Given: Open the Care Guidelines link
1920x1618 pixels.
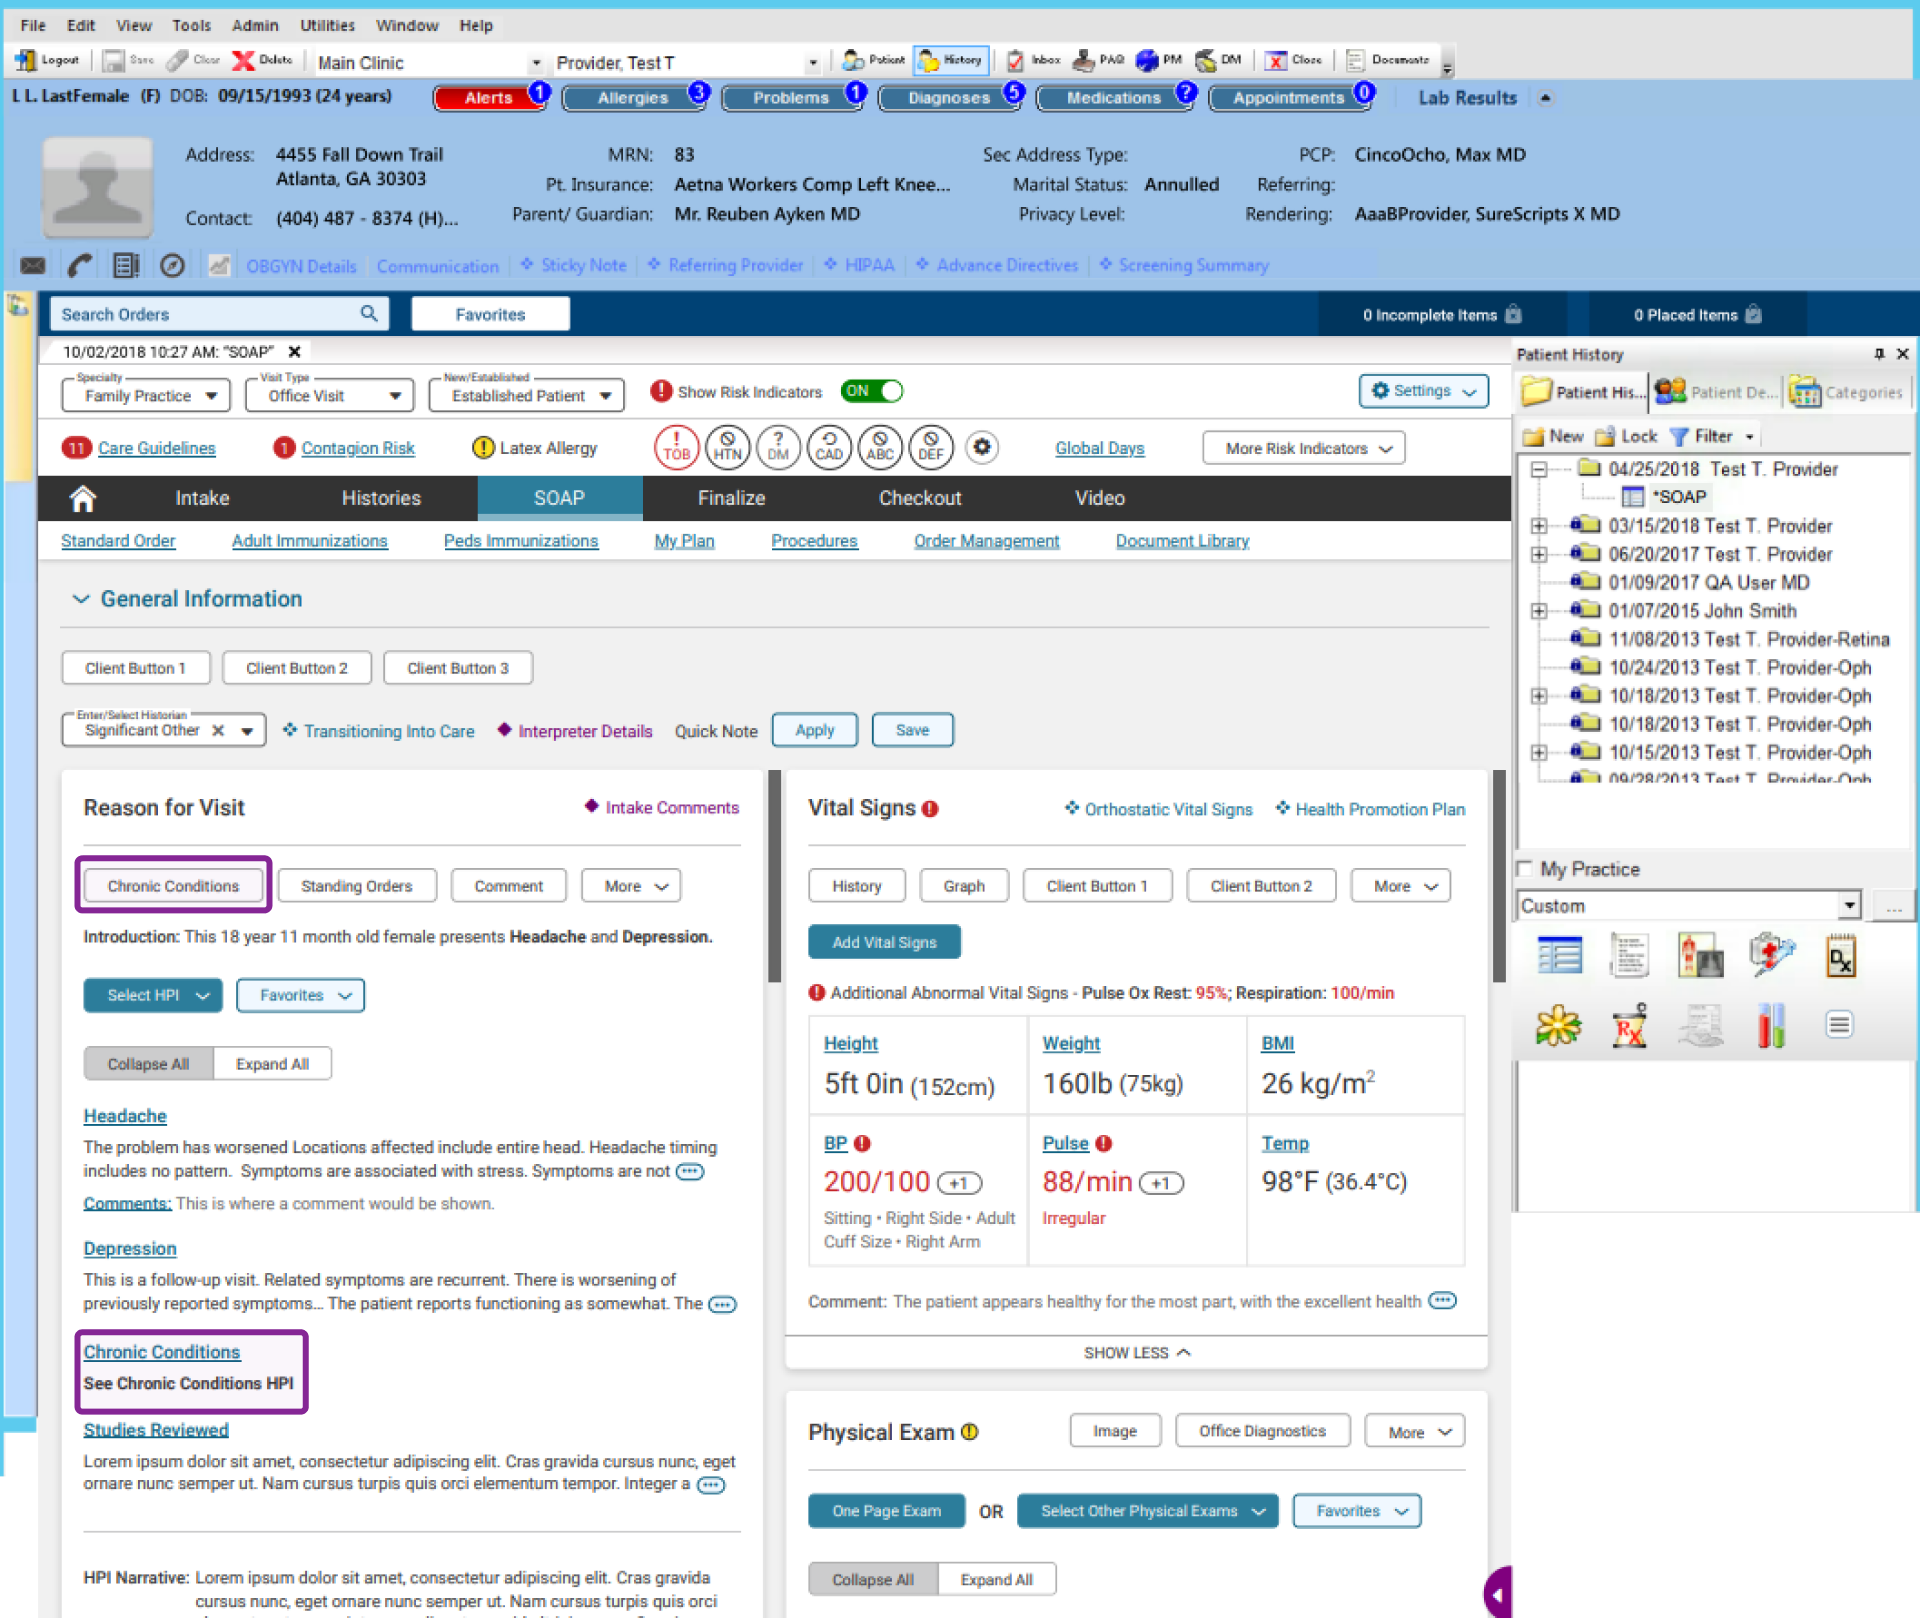Looking at the screenshot, I should pyautogui.click(x=156, y=448).
